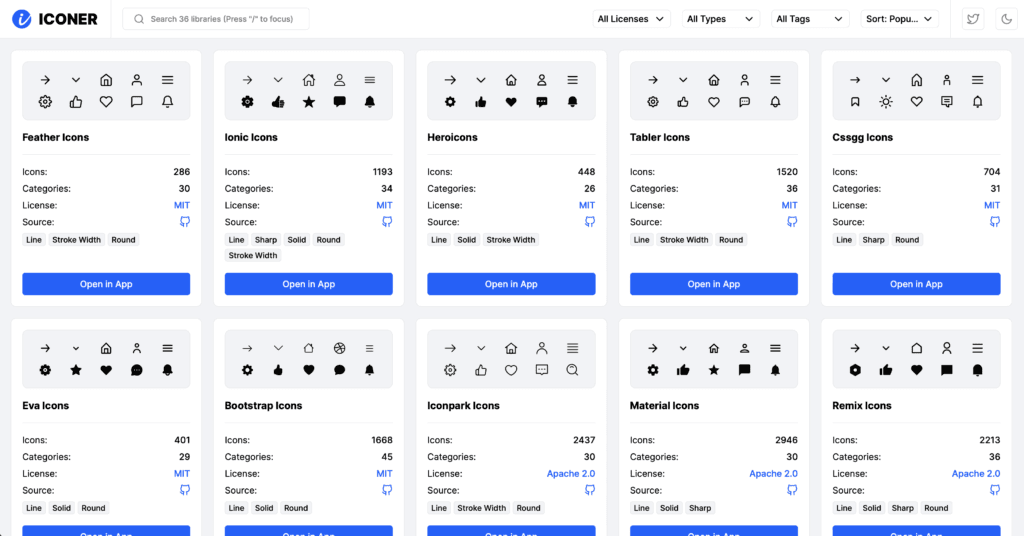Click the Remix Icons GitHub source icon

tap(995, 490)
